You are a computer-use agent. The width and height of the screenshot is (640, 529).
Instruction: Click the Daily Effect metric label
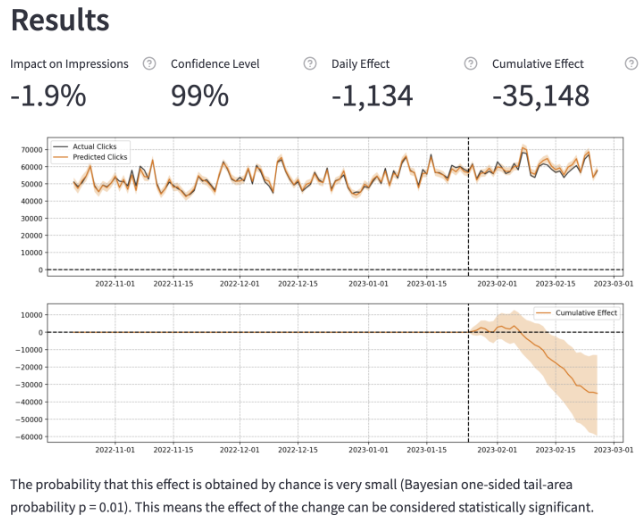coord(361,64)
